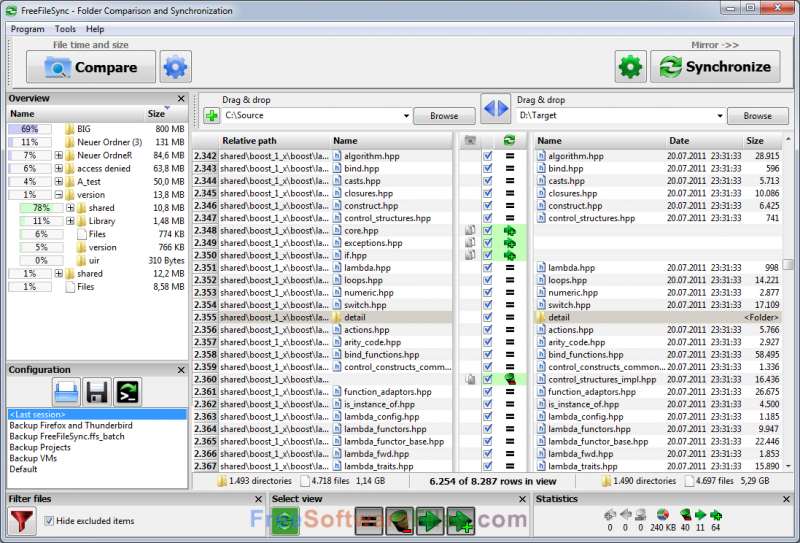Uncheck the algorithm.hpp row checkbox

488,156
